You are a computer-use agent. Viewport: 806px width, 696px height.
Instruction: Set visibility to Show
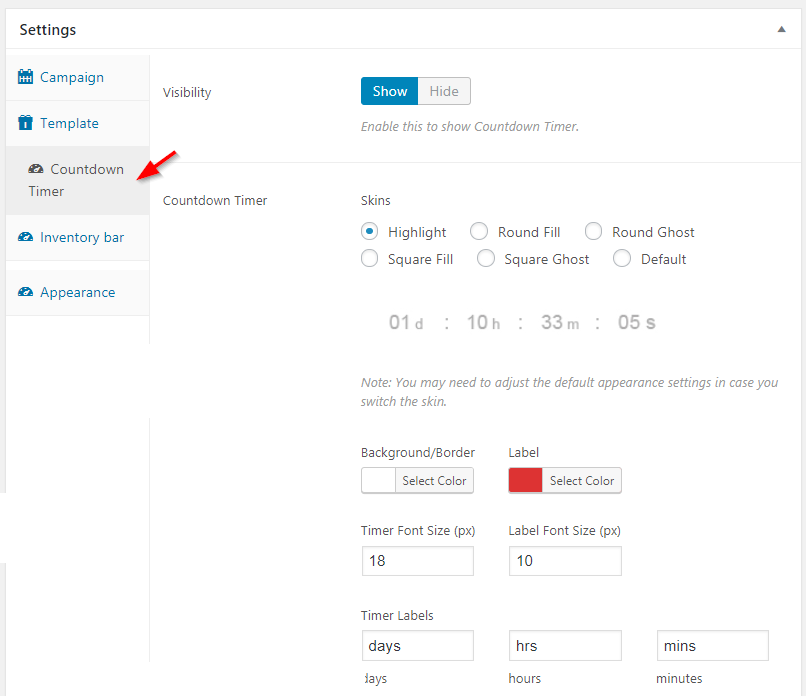click(390, 91)
